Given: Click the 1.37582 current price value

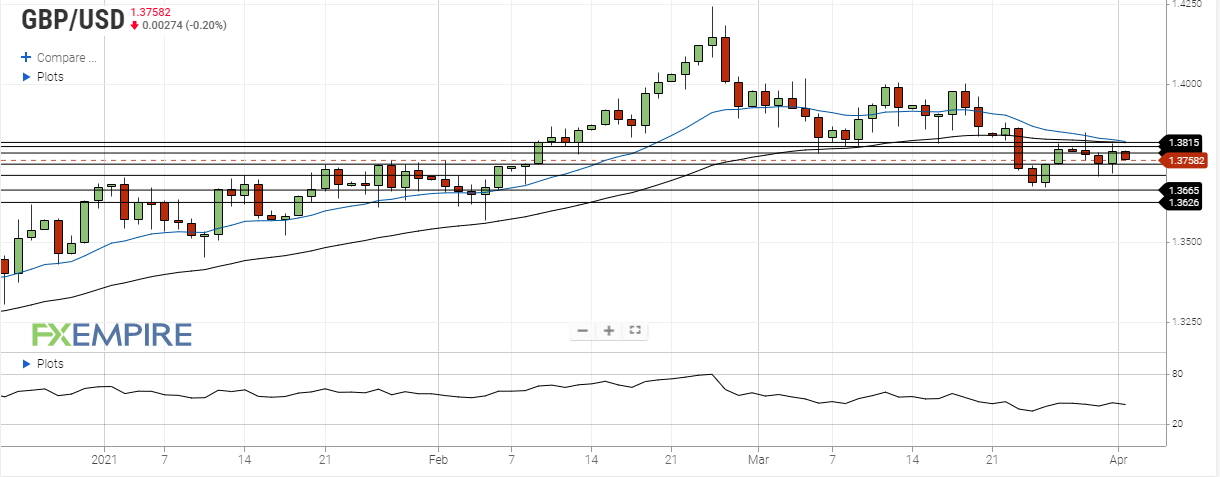Looking at the screenshot, I should (x=153, y=11).
